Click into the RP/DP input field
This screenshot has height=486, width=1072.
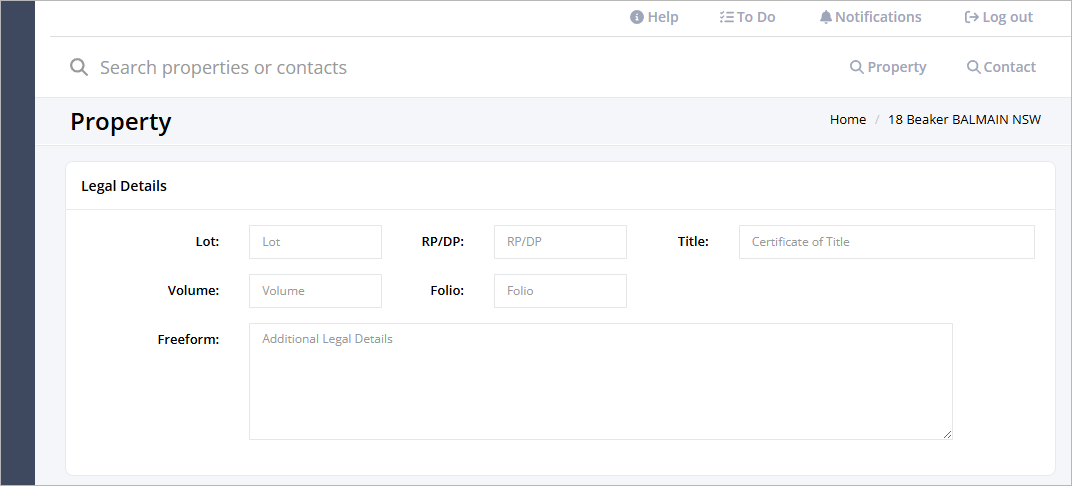coord(560,242)
